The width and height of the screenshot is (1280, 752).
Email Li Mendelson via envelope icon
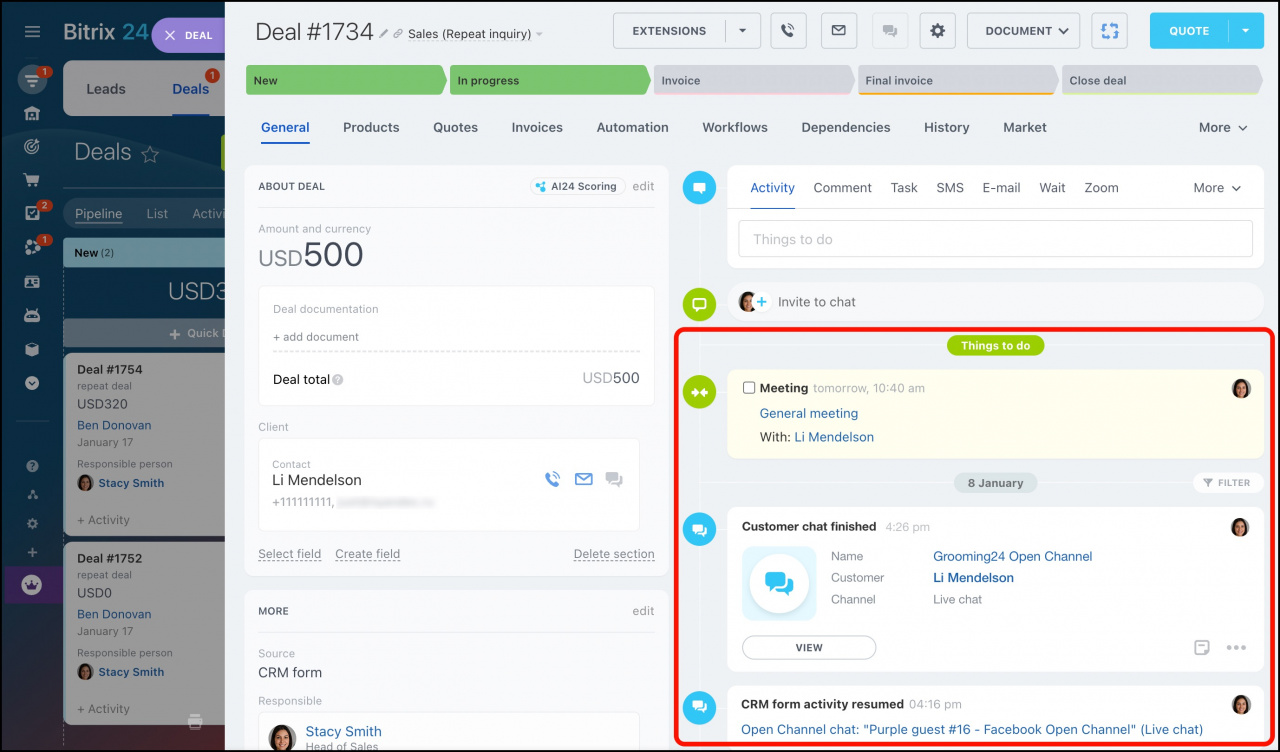tap(584, 480)
